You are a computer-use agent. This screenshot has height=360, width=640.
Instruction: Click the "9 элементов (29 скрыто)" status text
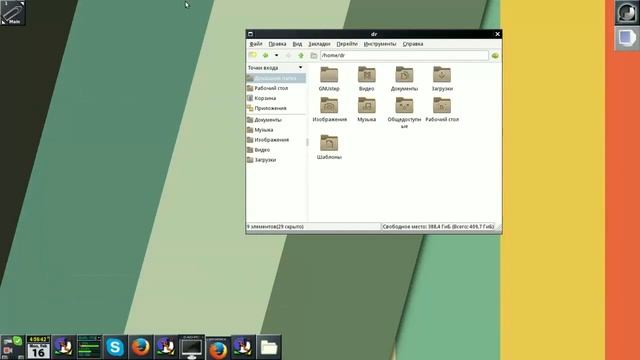275,227
